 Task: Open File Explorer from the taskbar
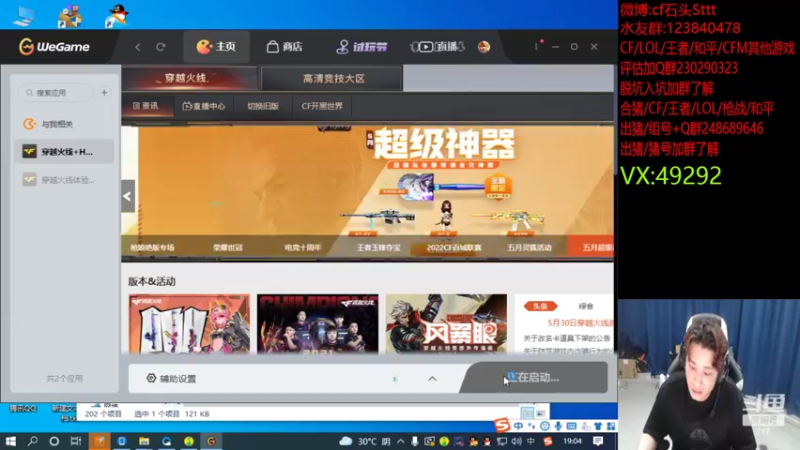(x=144, y=441)
